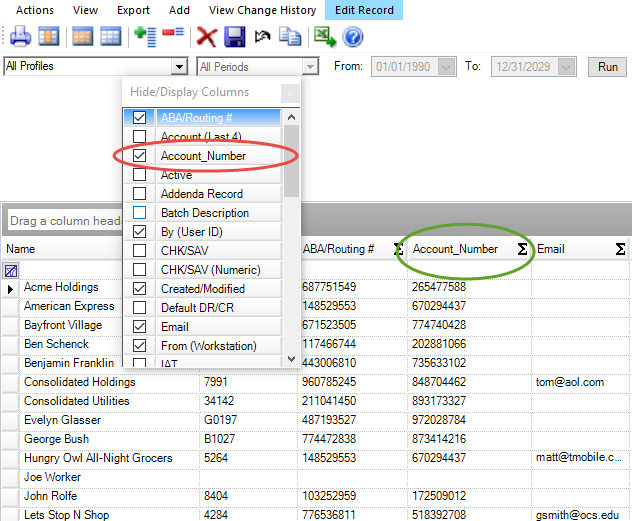Click the Print icon in toolbar
Image resolution: width=632 pixels, height=521 pixels.
coord(20,38)
